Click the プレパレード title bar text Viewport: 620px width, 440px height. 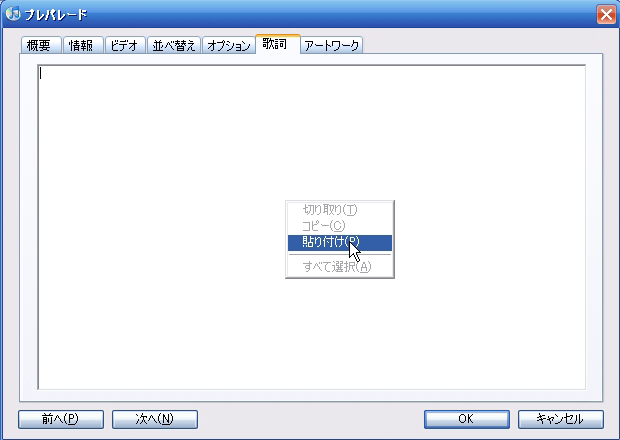56,15
